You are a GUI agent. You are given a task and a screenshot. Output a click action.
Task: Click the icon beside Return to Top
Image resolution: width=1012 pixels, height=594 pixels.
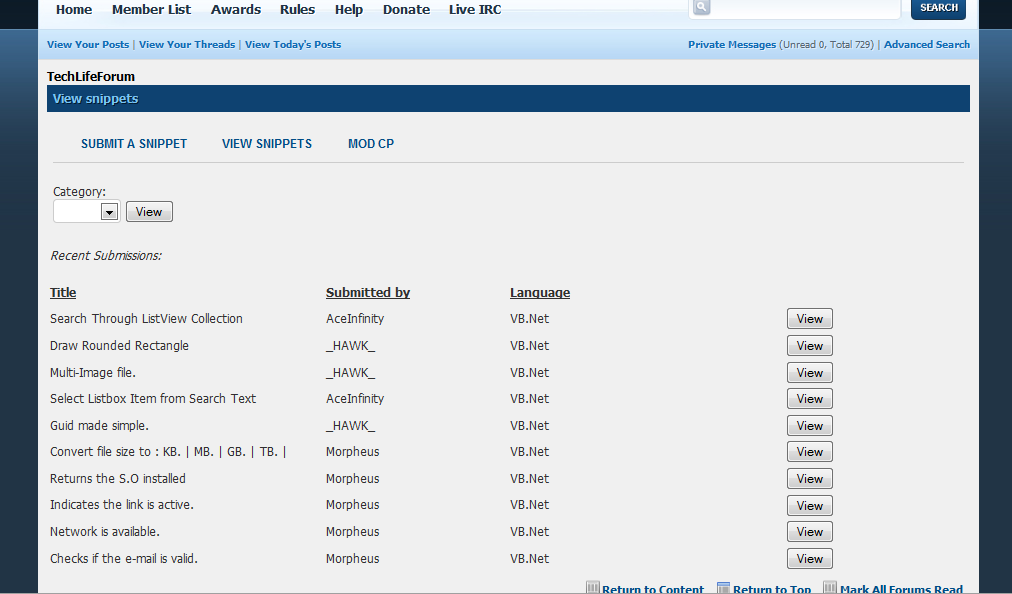(x=724, y=588)
